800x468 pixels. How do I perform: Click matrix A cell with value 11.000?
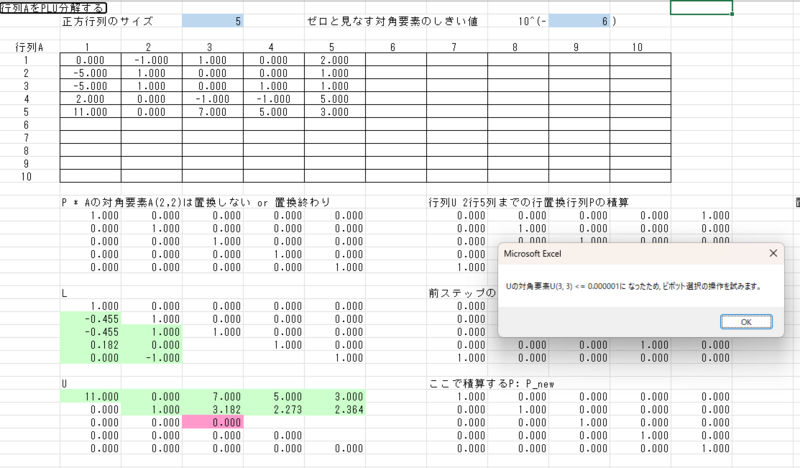[90, 113]
